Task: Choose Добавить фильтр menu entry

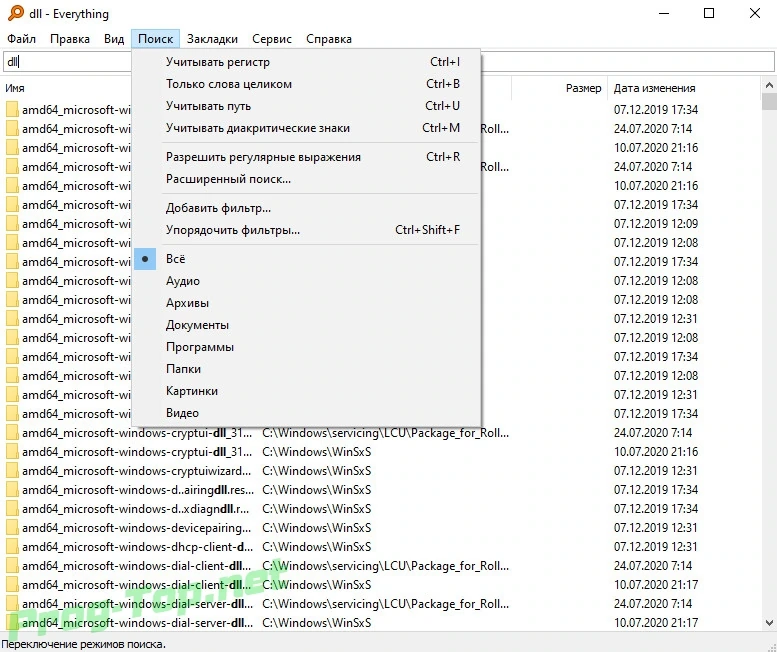Action: coord(306,208)
